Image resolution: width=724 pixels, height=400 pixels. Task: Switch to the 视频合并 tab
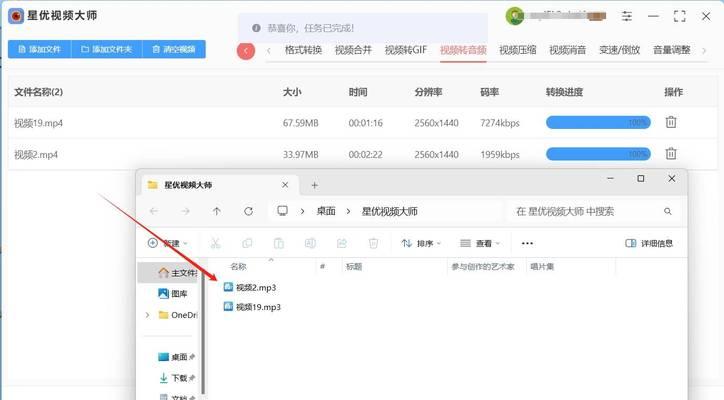(x=353, y=50)
